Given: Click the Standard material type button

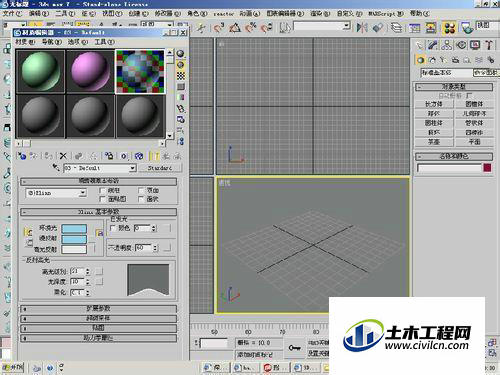Looking at the screenshot, I should (x=160, y=168).
